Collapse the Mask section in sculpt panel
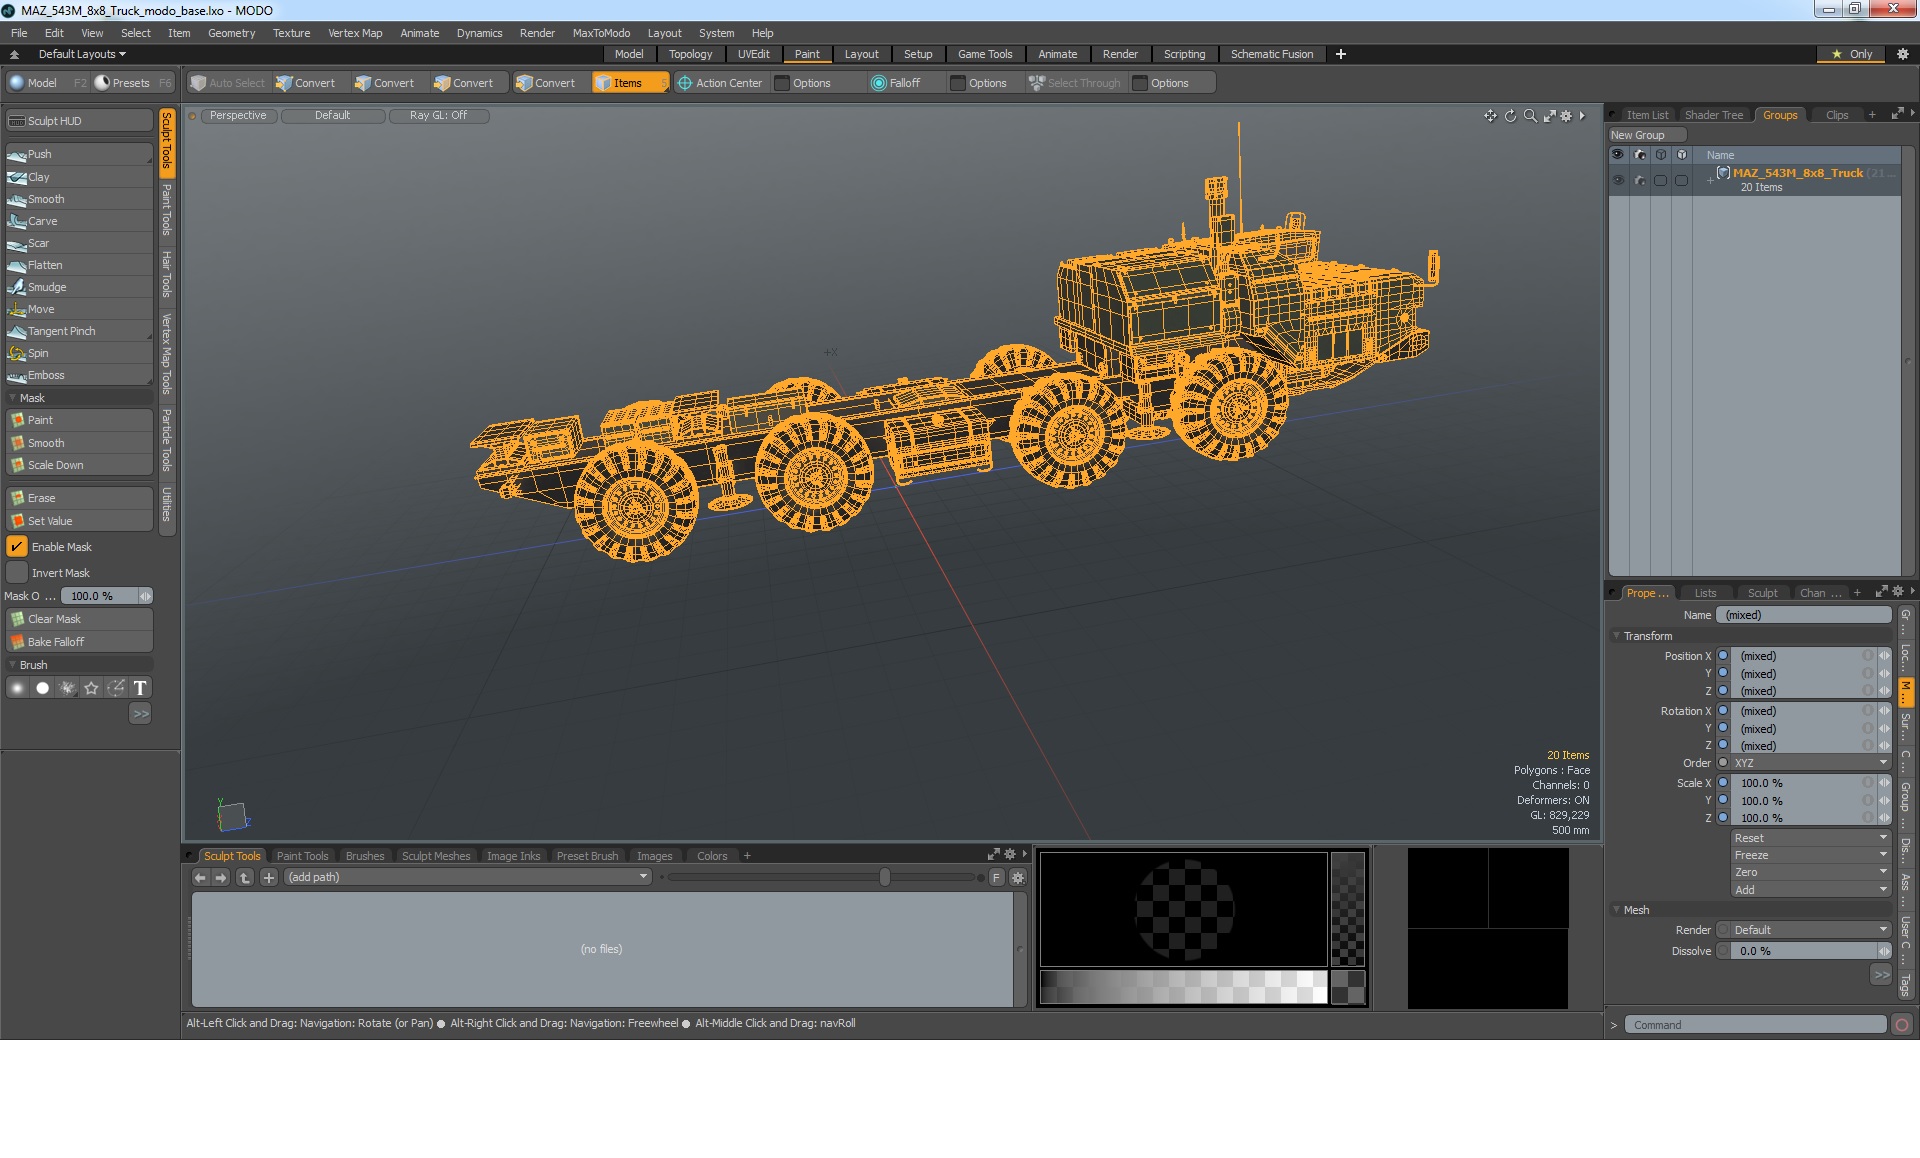 [x=12, y=398]
